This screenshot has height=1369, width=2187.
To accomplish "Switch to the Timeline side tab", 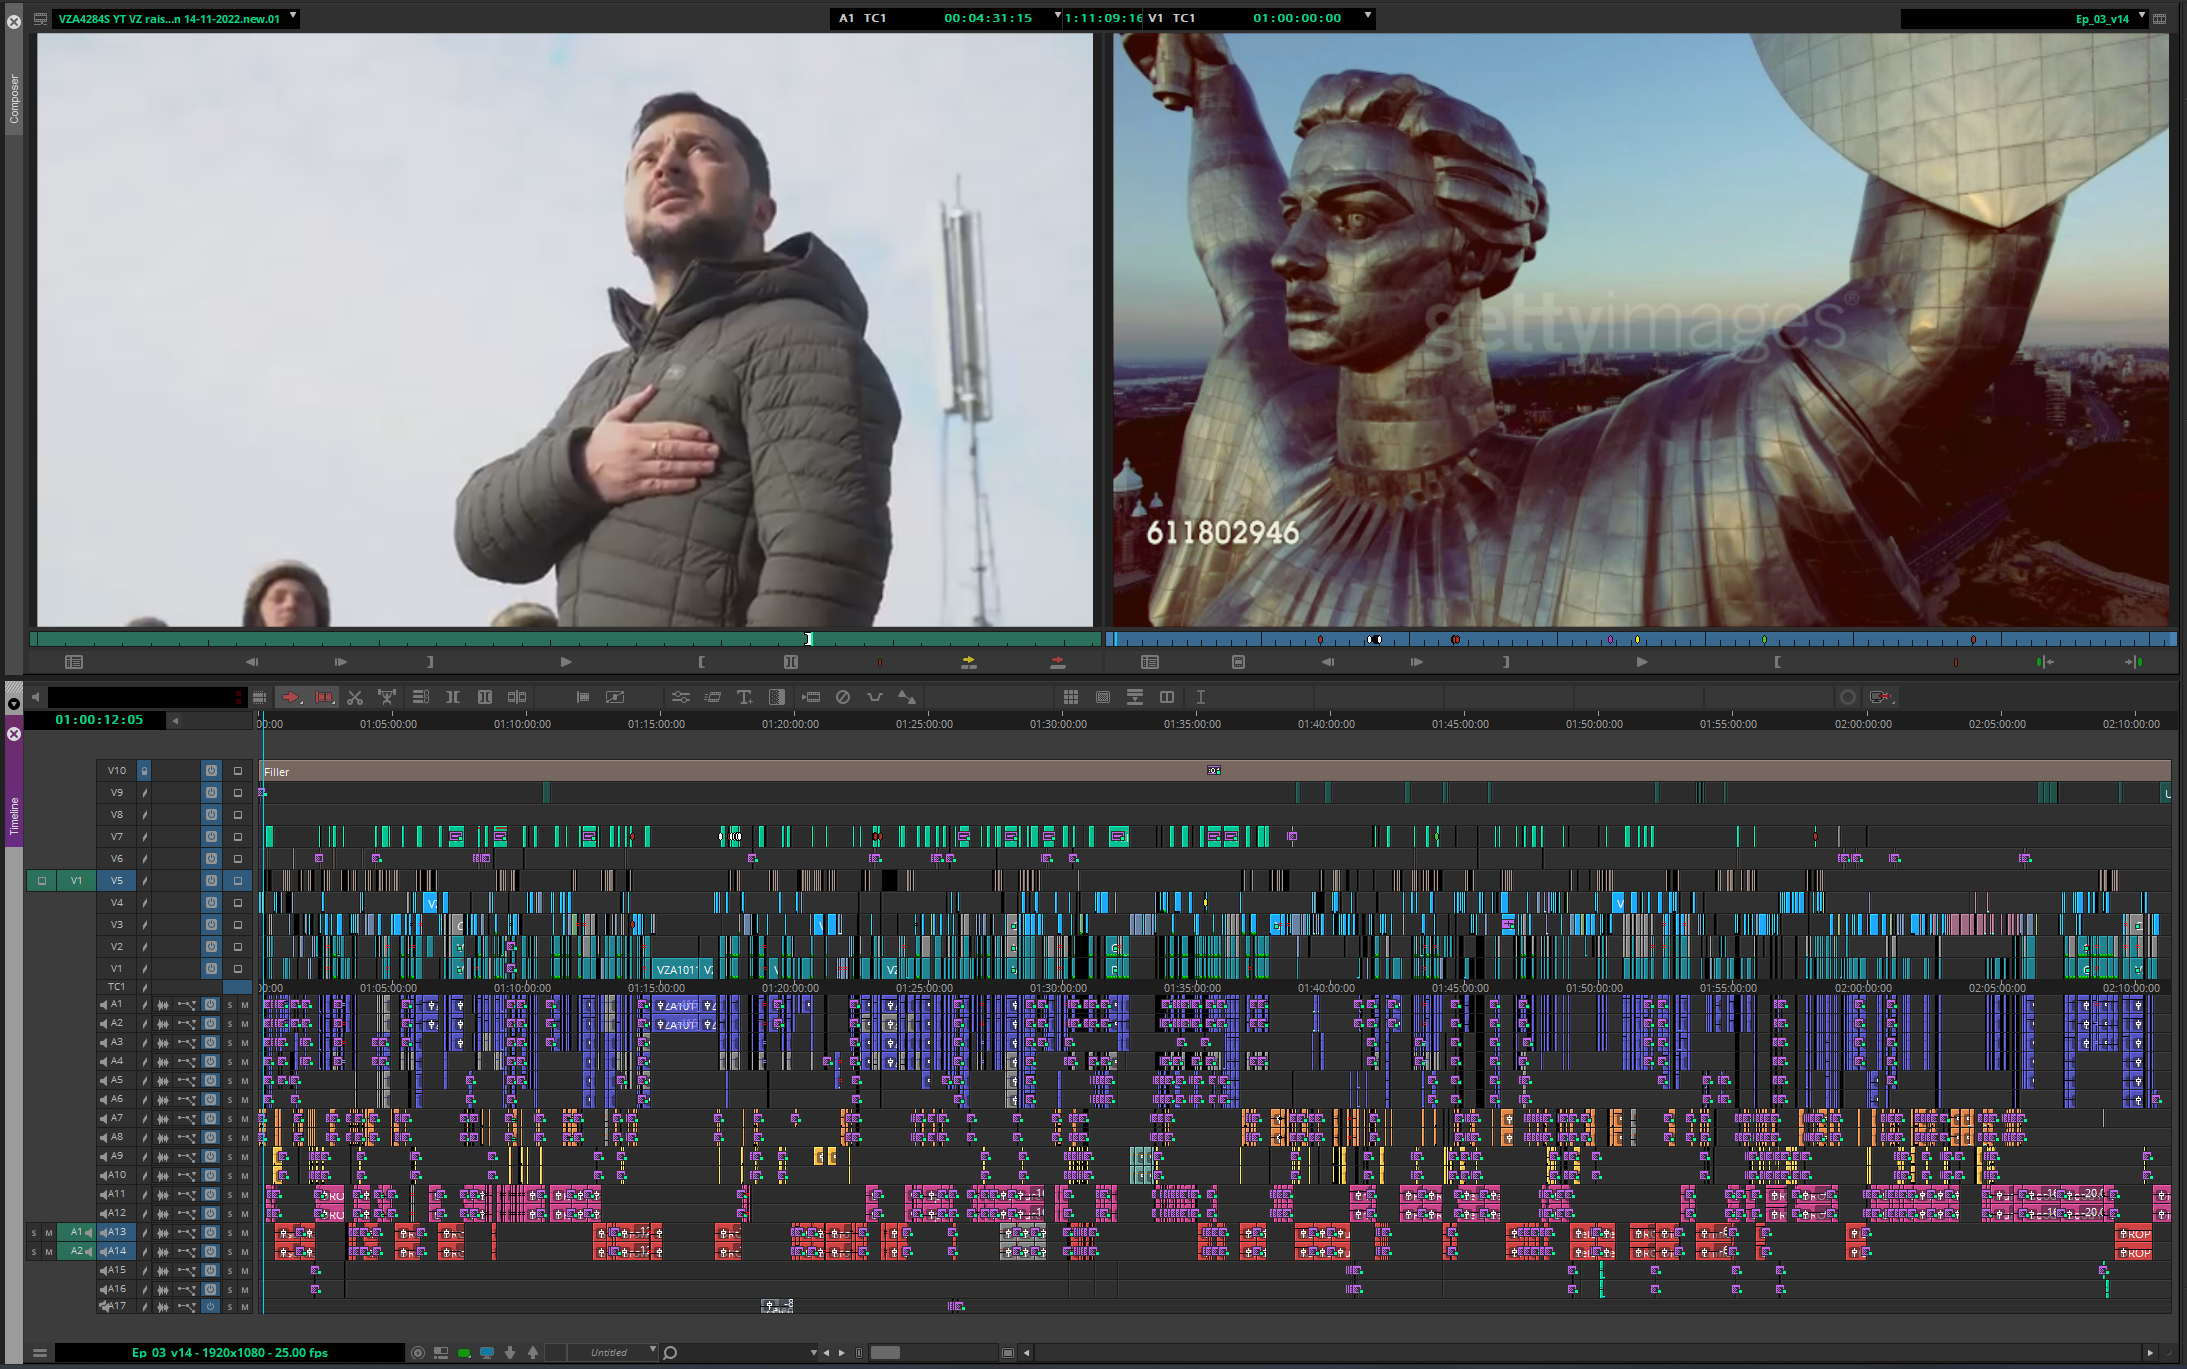I will pyautogui.click(x=14, y=815).
